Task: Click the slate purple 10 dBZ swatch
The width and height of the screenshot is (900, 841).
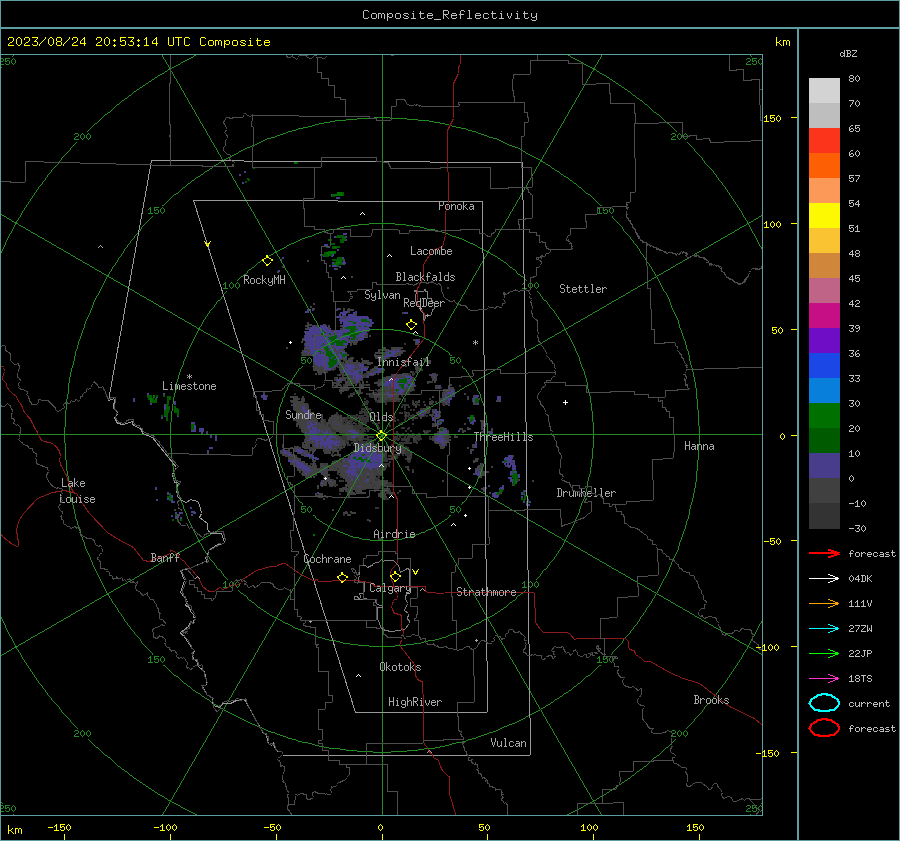Action: point(824,466)
